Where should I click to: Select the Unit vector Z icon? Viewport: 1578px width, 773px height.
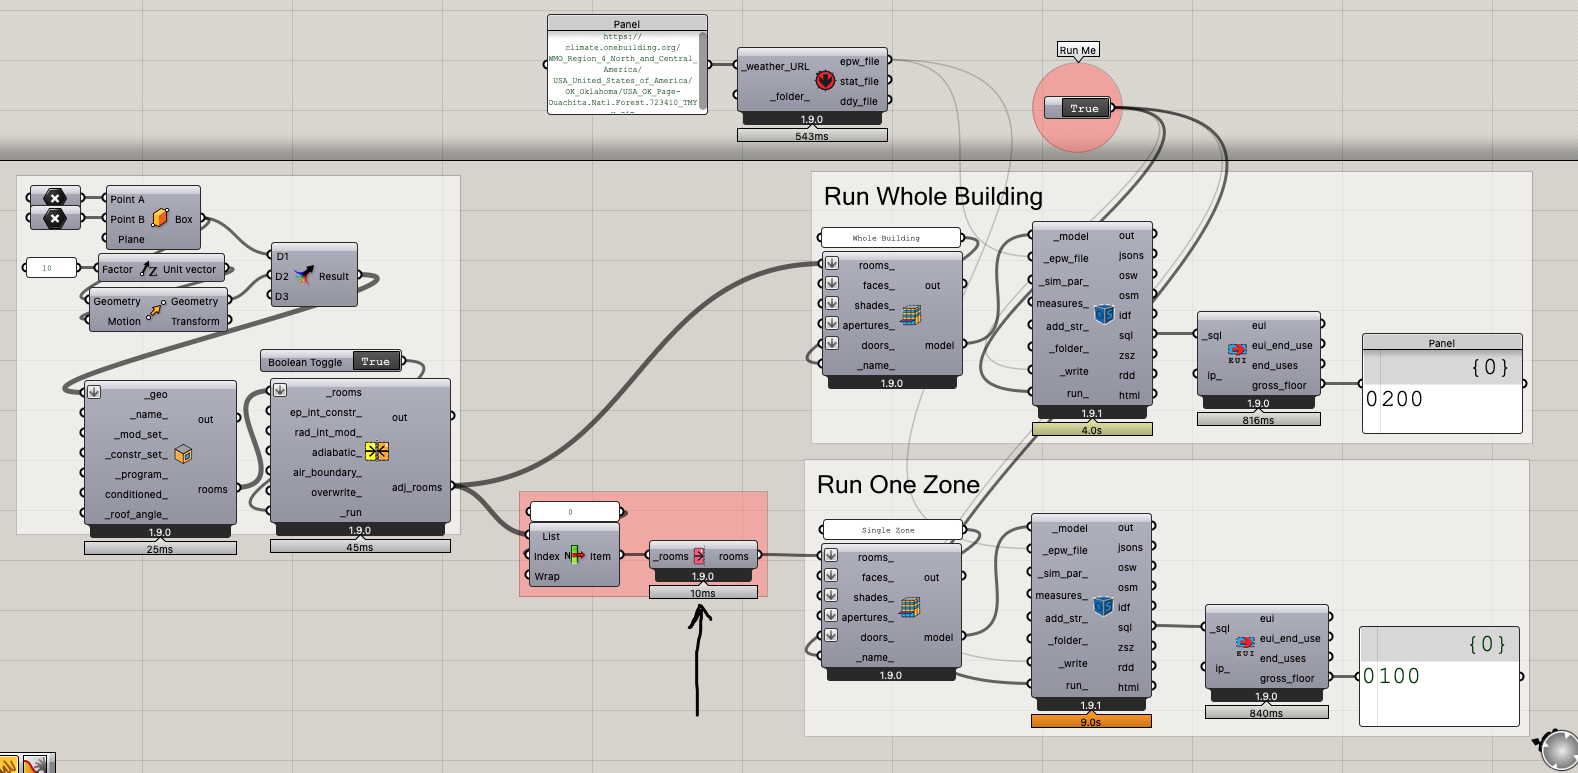pyautogui.click(x=149, y=269)
